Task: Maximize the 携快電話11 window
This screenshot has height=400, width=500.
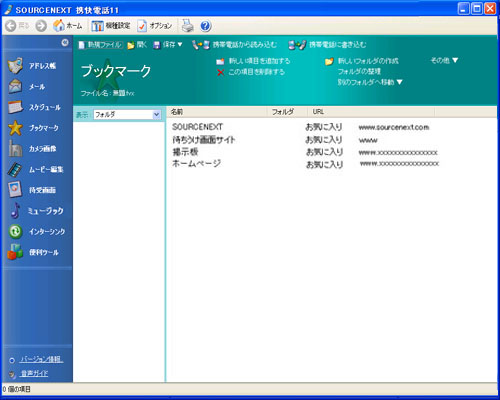Action: click(x=477, y=9)
